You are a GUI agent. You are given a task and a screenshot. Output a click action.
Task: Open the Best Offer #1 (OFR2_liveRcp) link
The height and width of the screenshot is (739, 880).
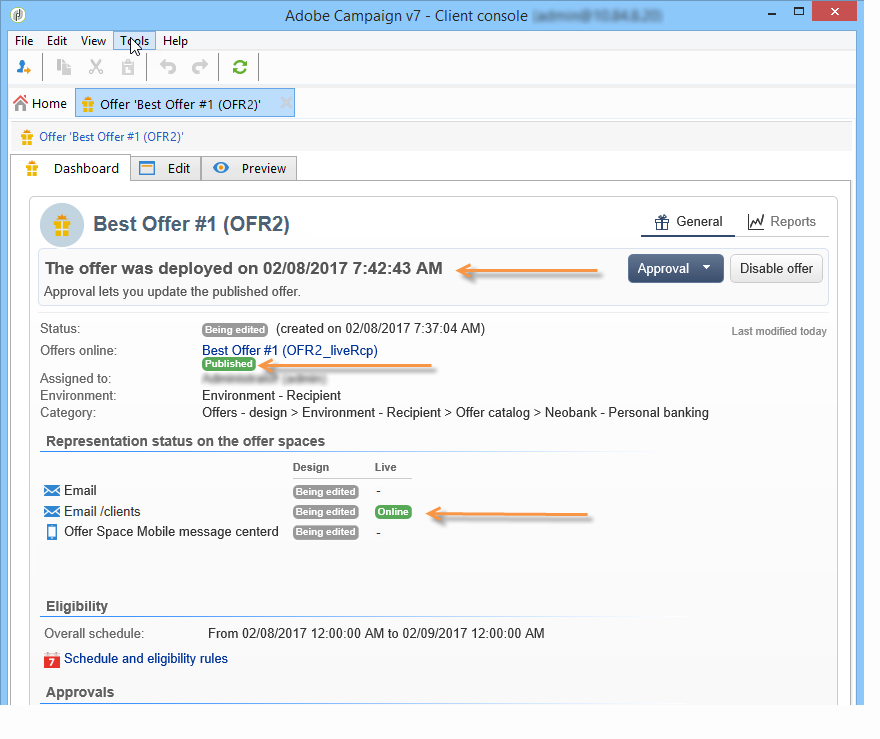[290, 351]
